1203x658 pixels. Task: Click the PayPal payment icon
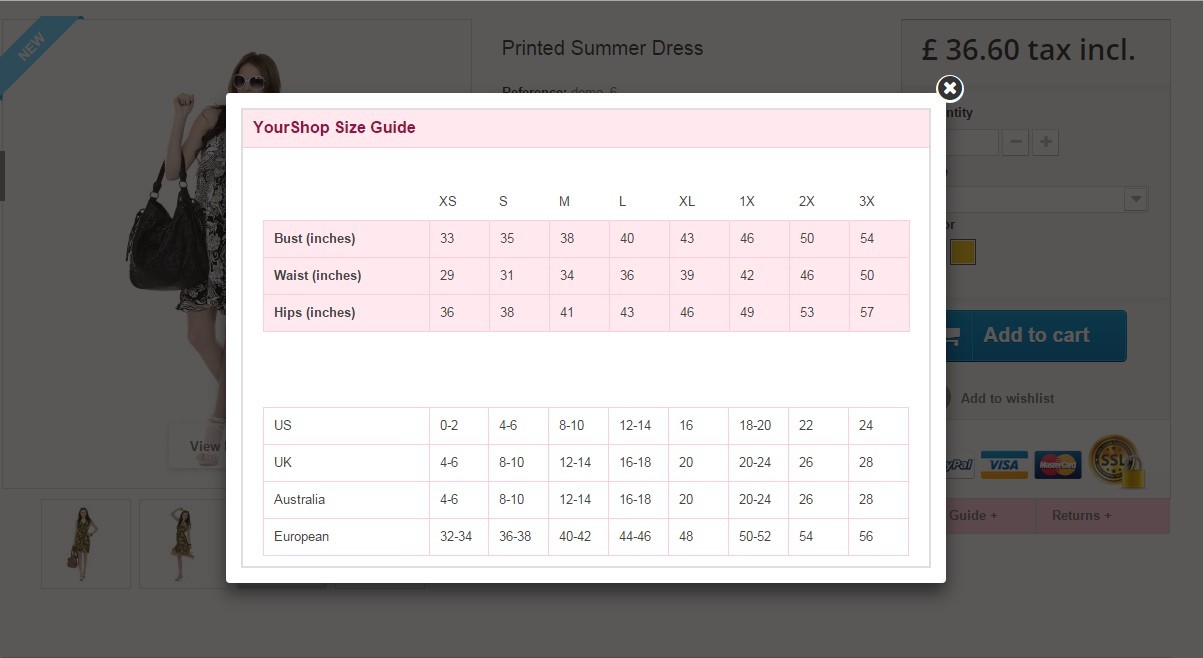[x=959, y=466]
